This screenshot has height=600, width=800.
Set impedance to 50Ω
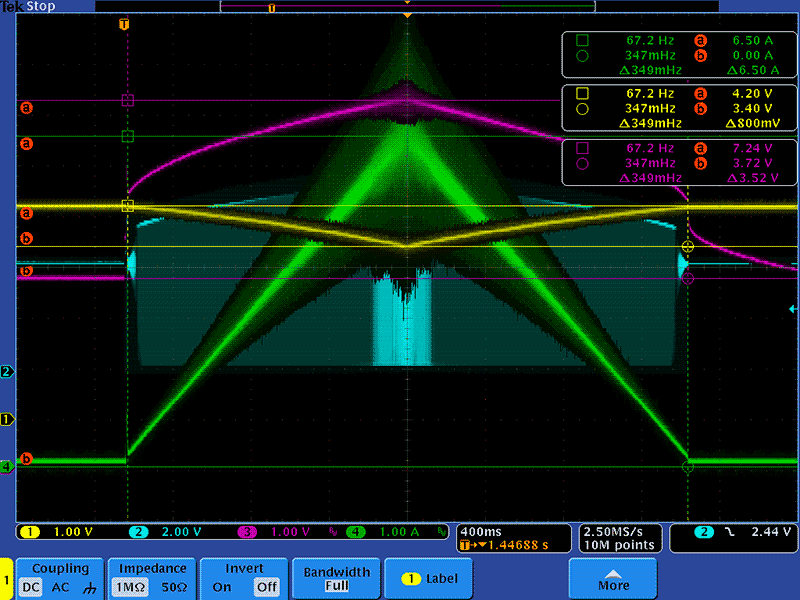(x=174, y=587)
